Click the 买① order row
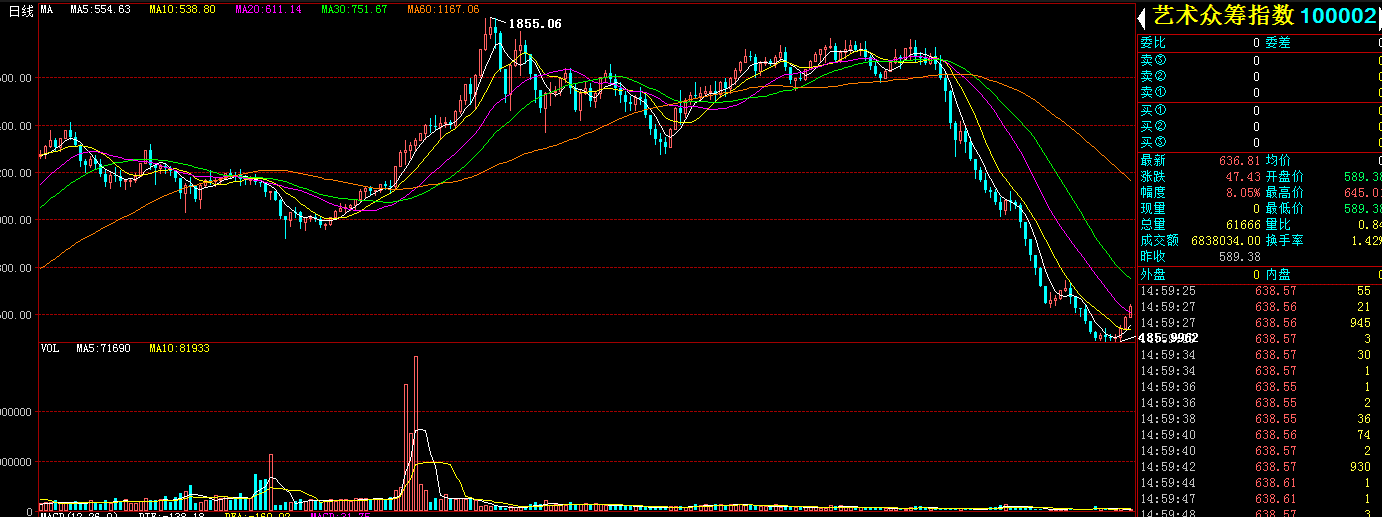Screen dimensions: 1382x517 (x=1153, y=110)
